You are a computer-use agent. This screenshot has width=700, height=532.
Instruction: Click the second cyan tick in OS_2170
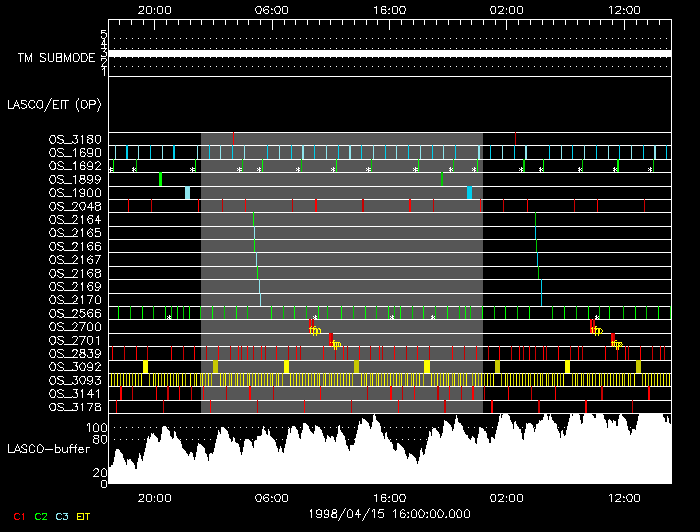click(x=542, y=299)
